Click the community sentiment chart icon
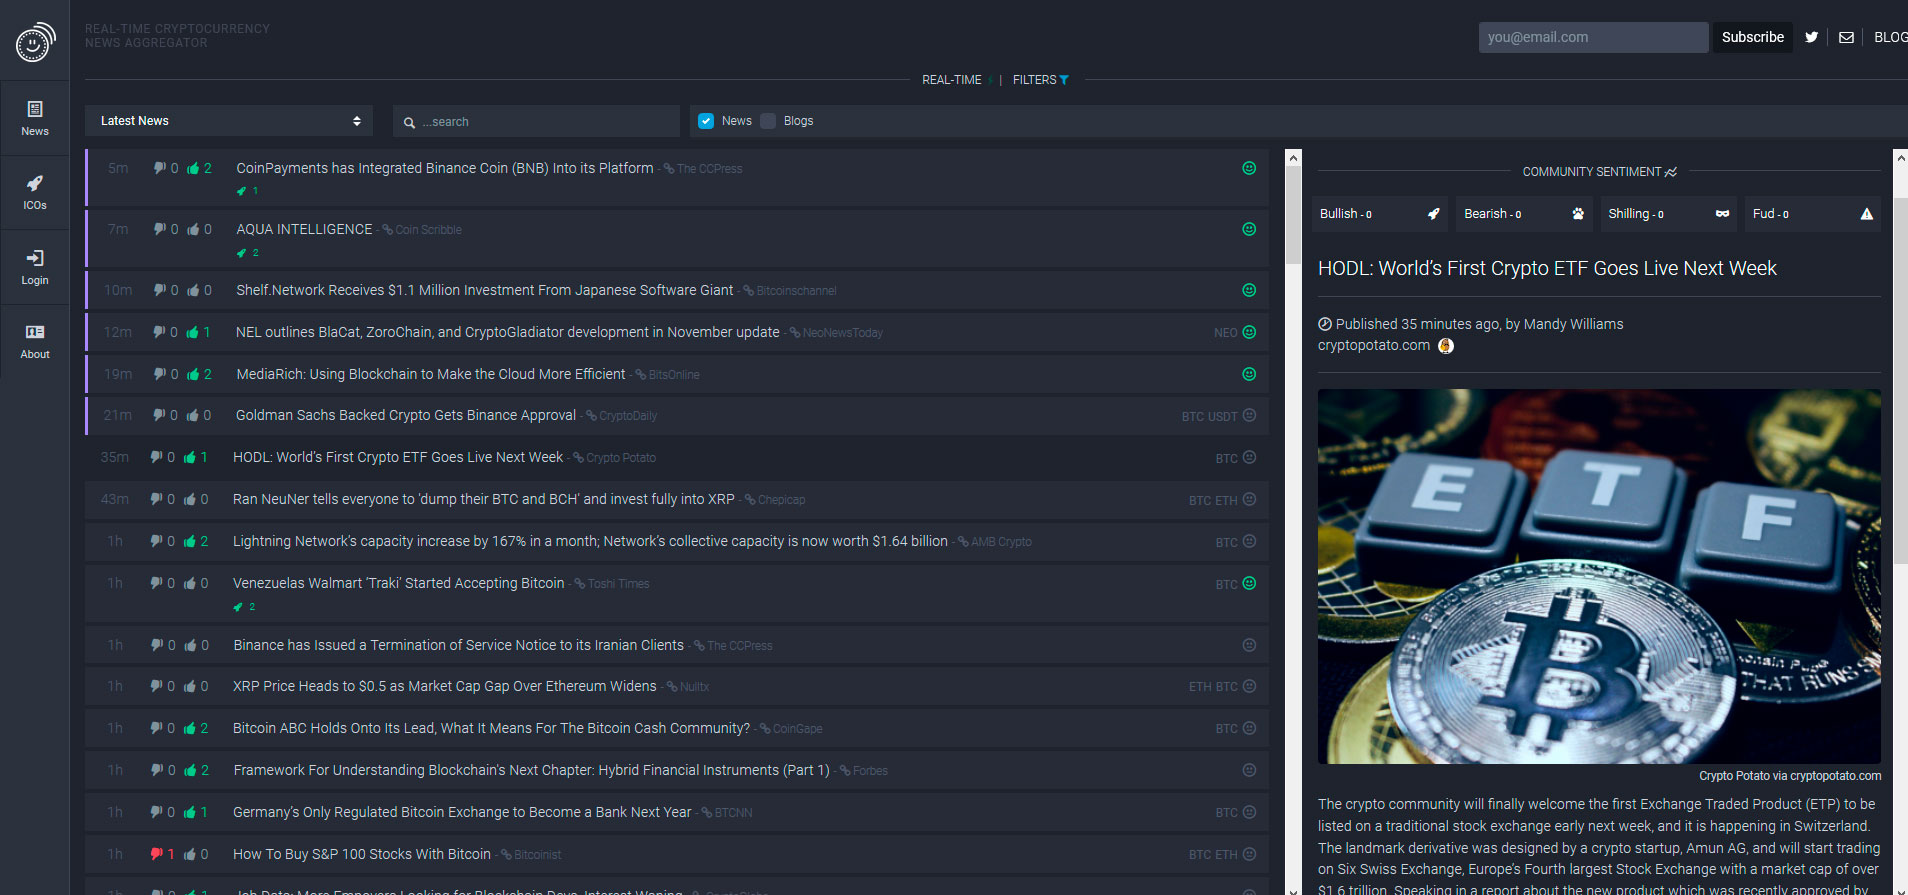Image resolution: width=1908 pixels, height=895 pixels. pyautogui.click(x=1671, y=172)
